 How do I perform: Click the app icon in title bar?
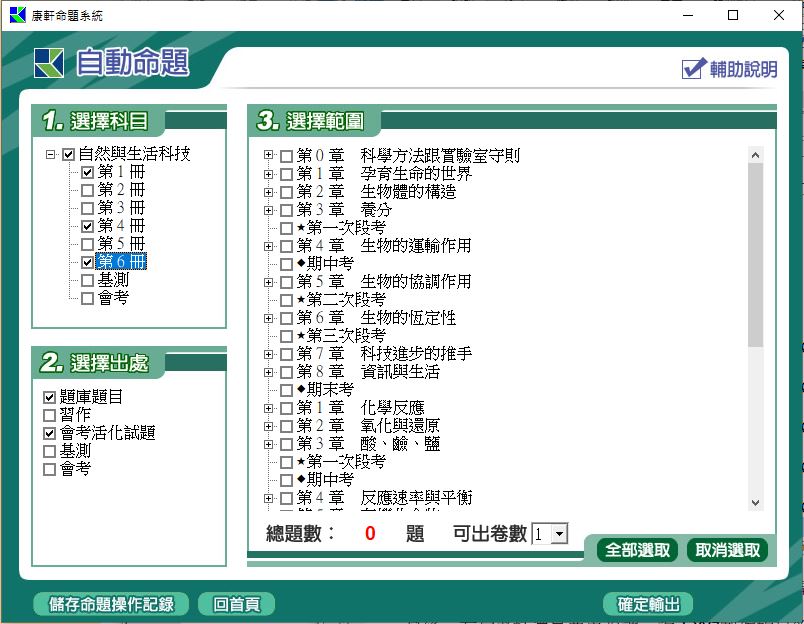(17, 15)
